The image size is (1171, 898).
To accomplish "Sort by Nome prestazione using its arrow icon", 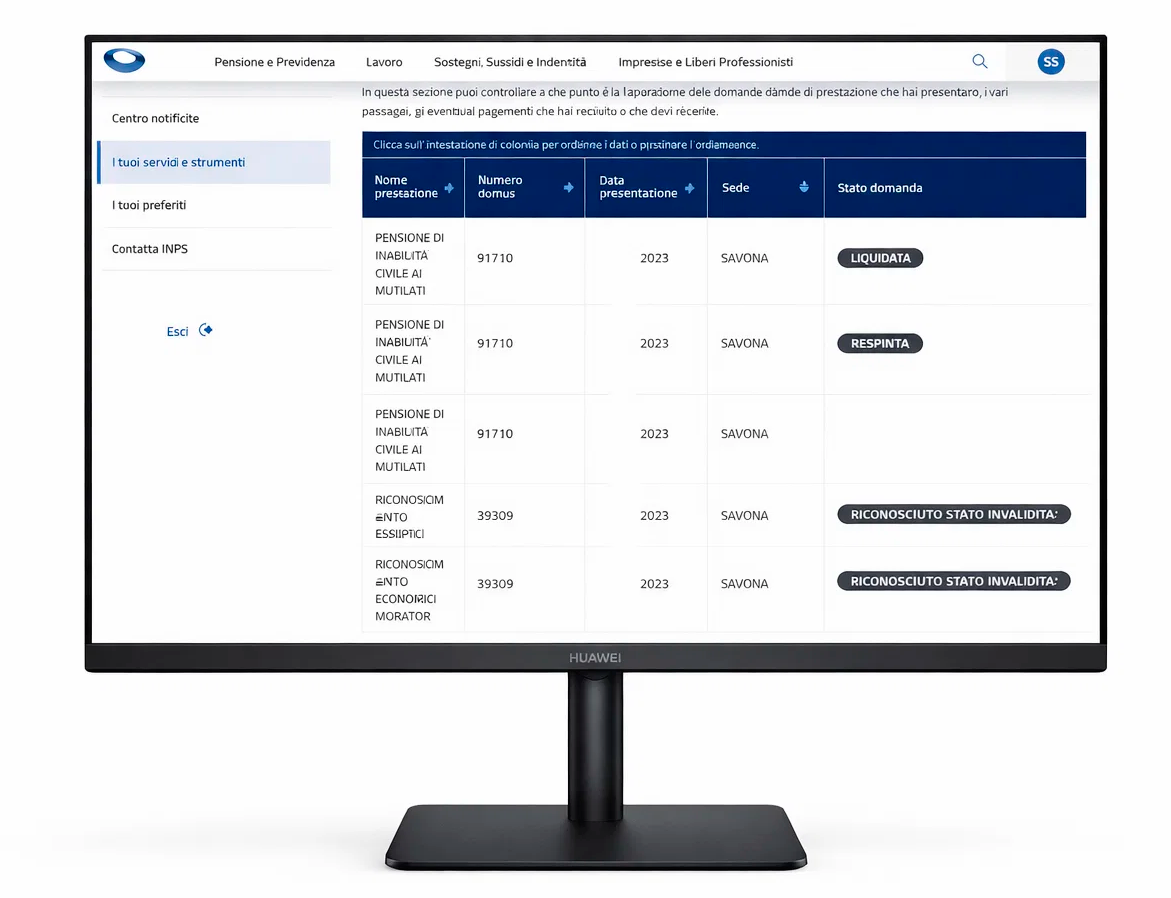I will click(x=449, y=188).
